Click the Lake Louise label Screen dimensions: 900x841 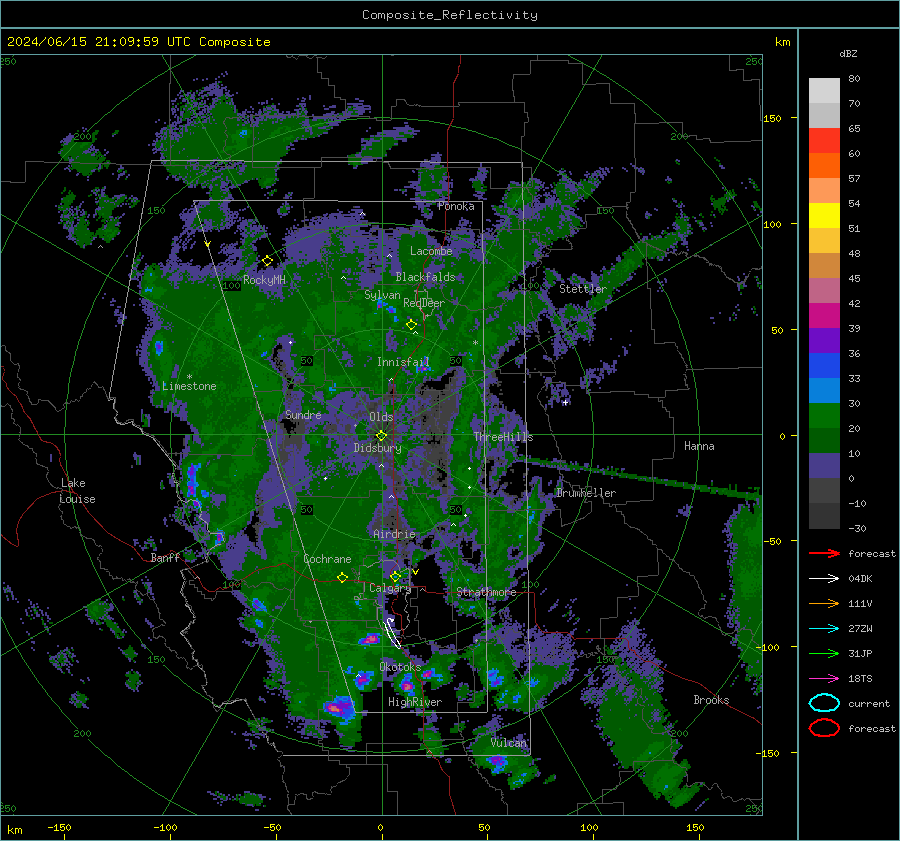coord(77,491)
